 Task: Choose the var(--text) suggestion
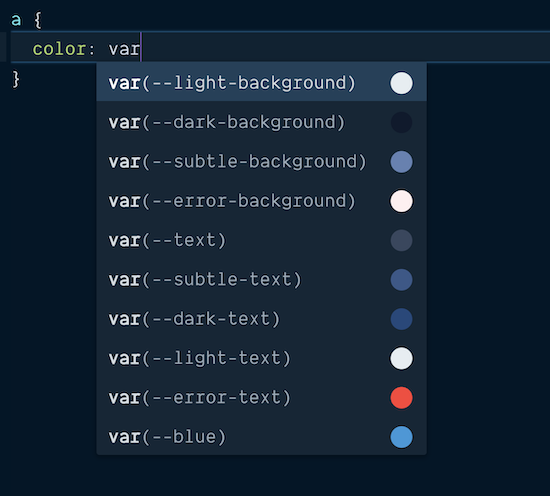coord(261,240)
